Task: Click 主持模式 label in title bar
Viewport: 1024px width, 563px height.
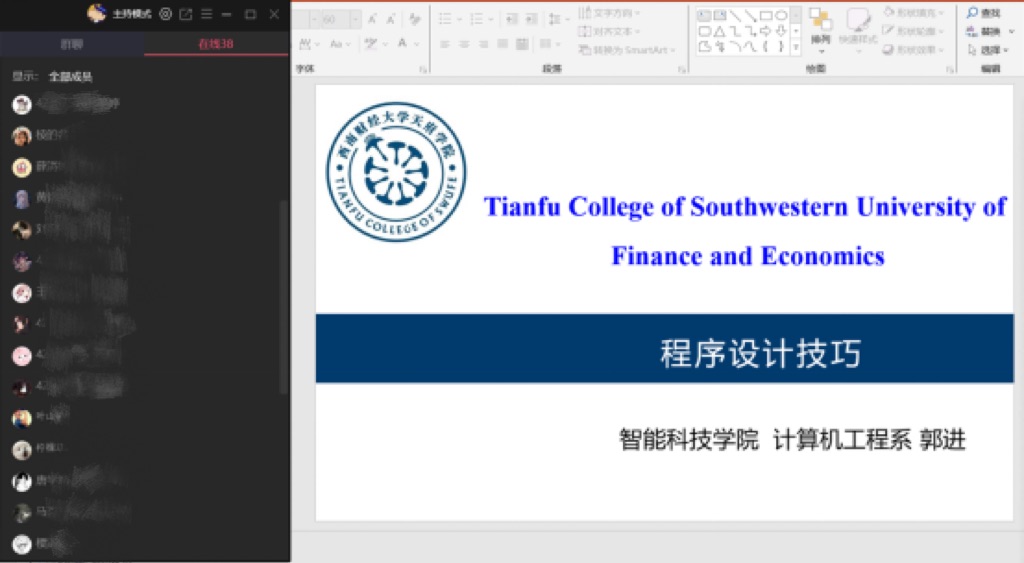Action: pos(132,14)
